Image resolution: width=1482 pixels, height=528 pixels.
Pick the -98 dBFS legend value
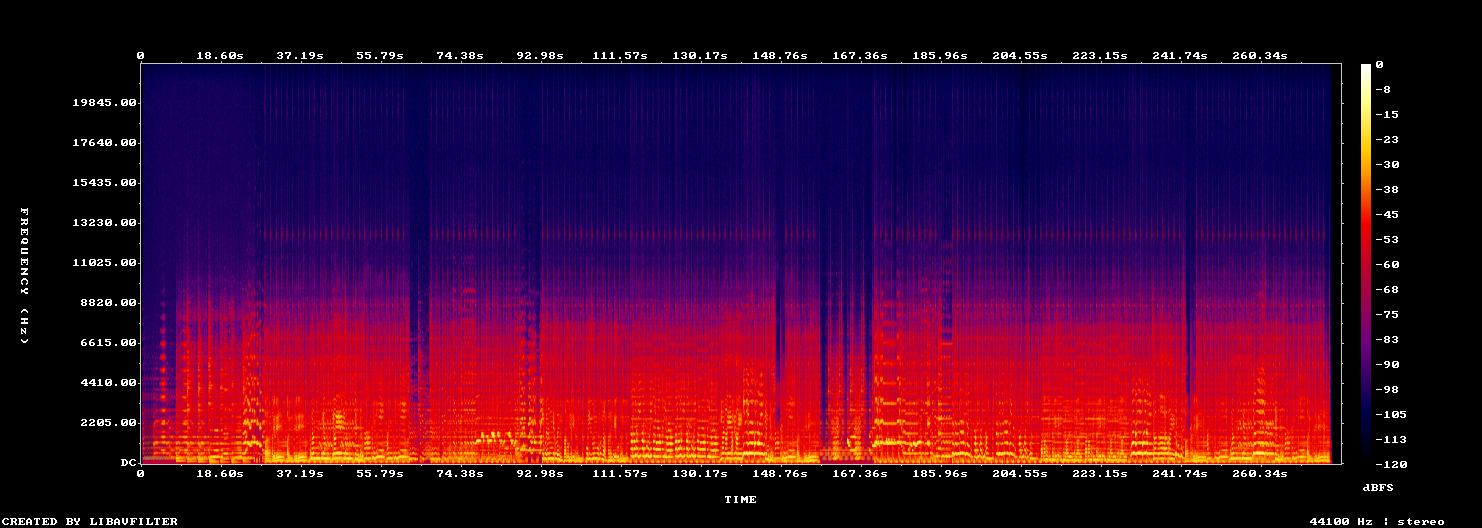[1386, 389]
